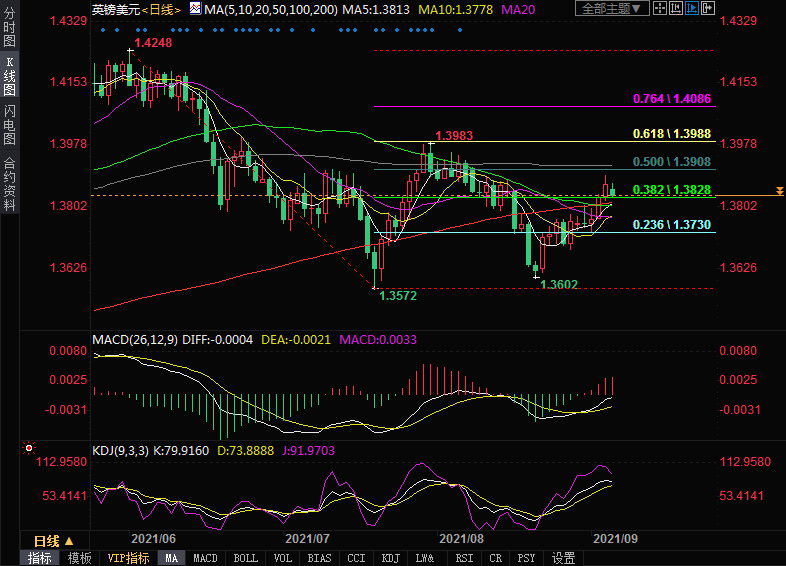This screenshot has height=566, width=786.
Task: Open 合约资料 tab in left sidebar
Action: pyautogui.click(x=9, y=183)
